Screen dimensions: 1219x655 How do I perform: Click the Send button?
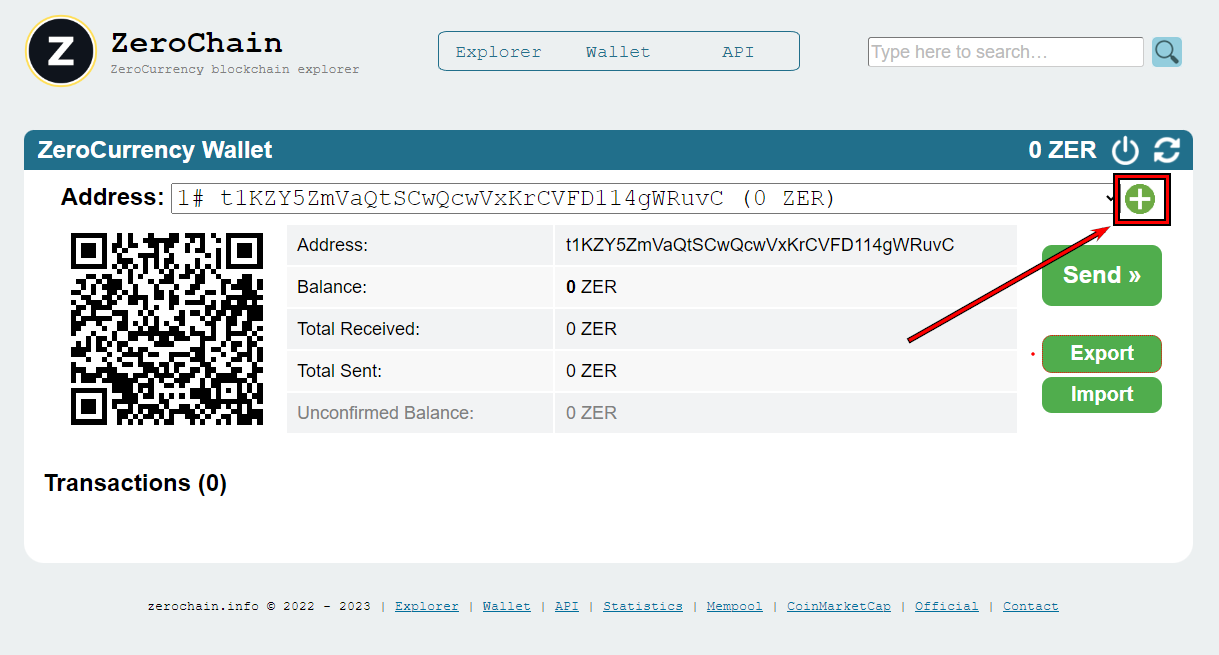[1102, 275]
